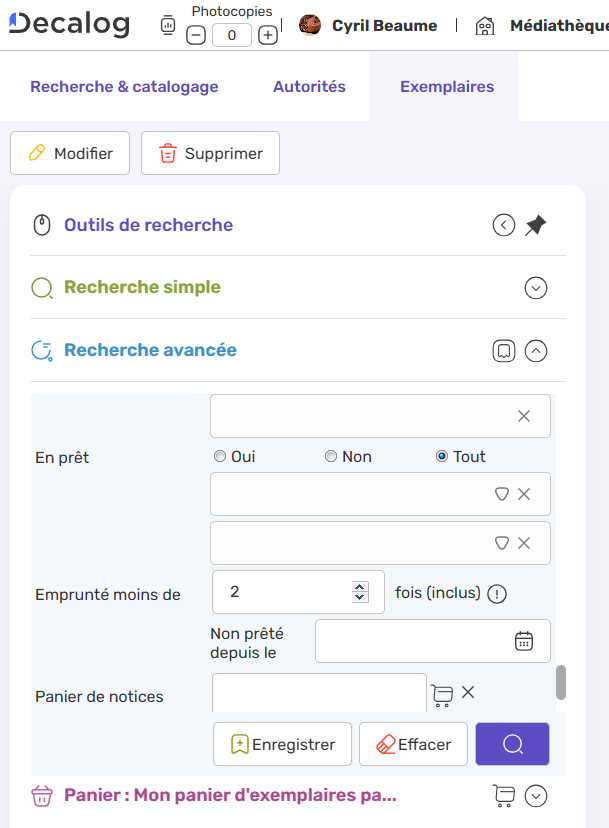
Task: Select Oui for En prêt
Action: pos(219,456)
